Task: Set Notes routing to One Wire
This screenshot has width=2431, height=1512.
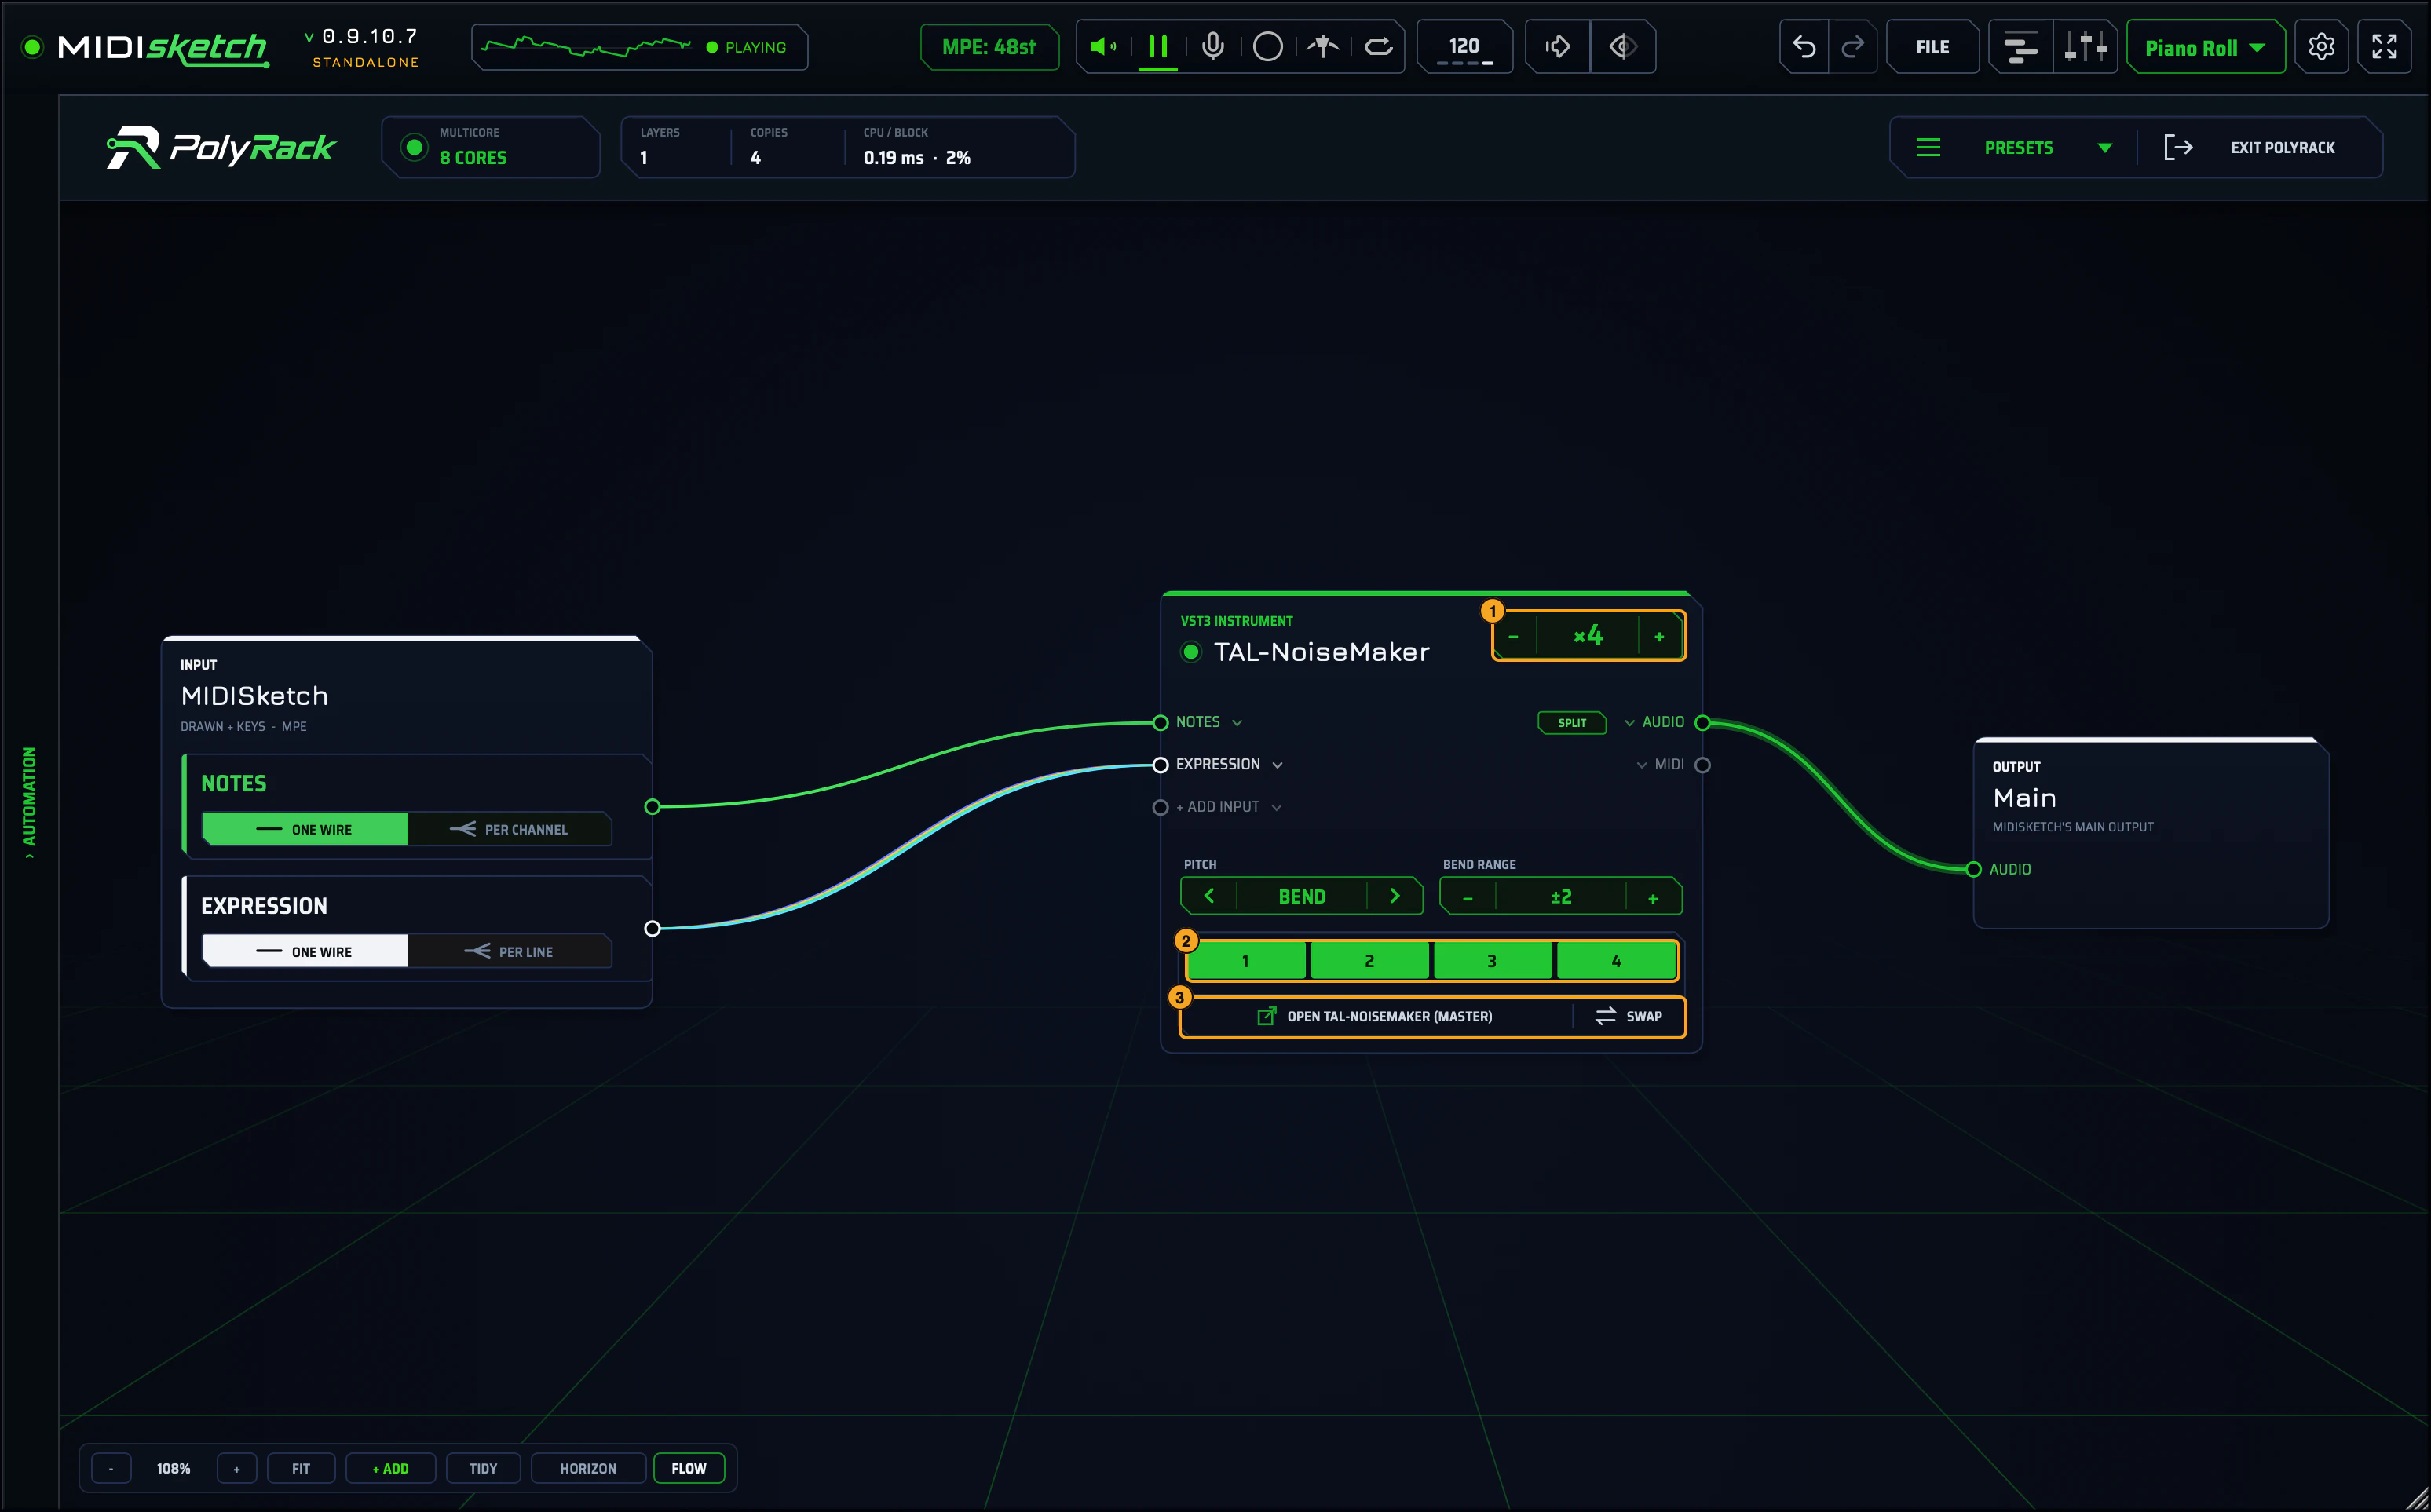Action: click(x=305, y=829)
